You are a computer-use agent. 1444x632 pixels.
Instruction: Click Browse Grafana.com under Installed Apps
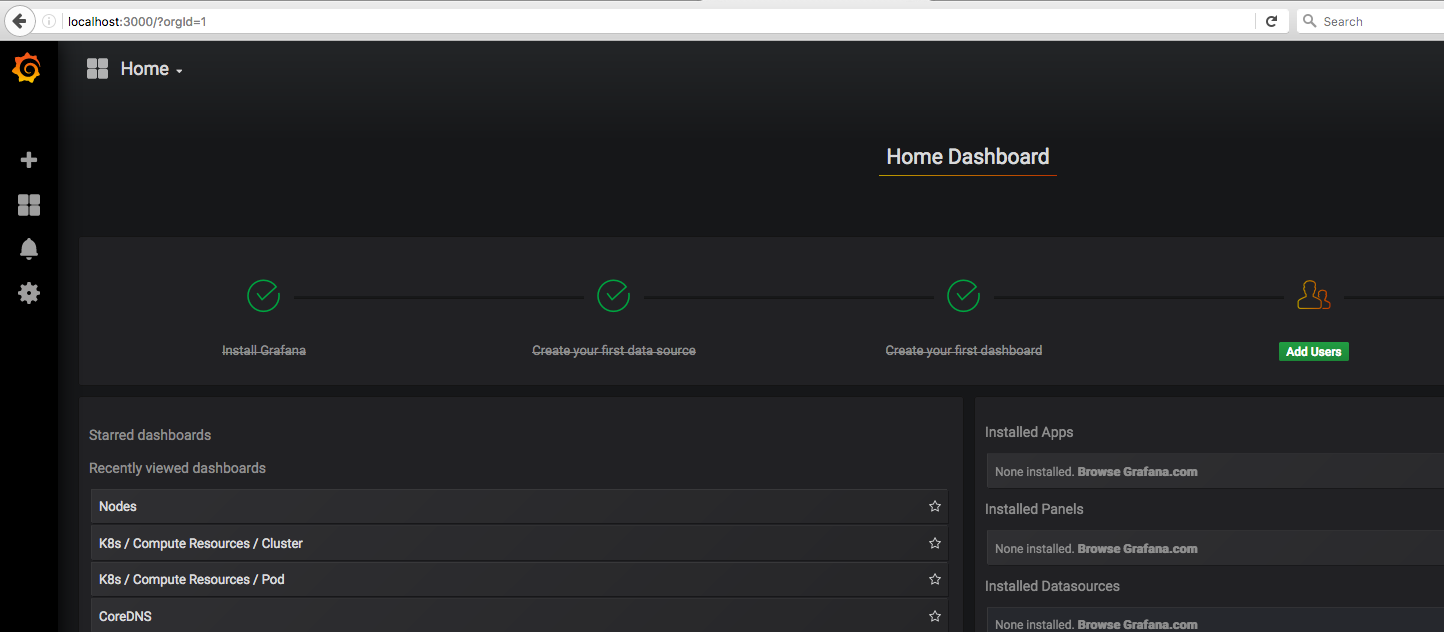click(x=1137, y=472)
